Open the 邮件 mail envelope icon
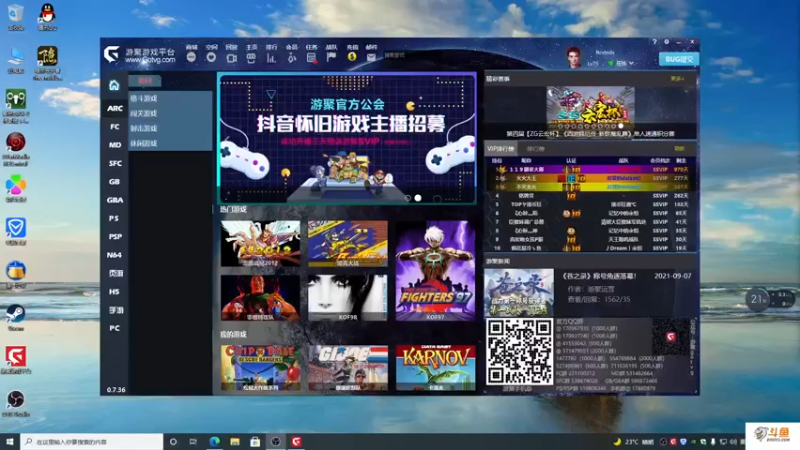 [x=371, y=58]
